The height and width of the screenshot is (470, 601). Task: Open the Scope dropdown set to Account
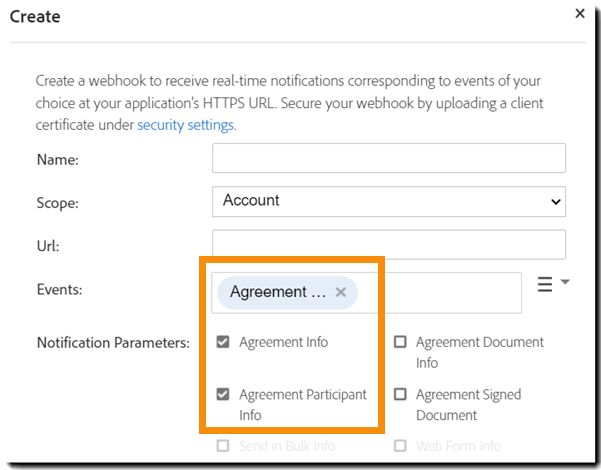tap(389, 201)
